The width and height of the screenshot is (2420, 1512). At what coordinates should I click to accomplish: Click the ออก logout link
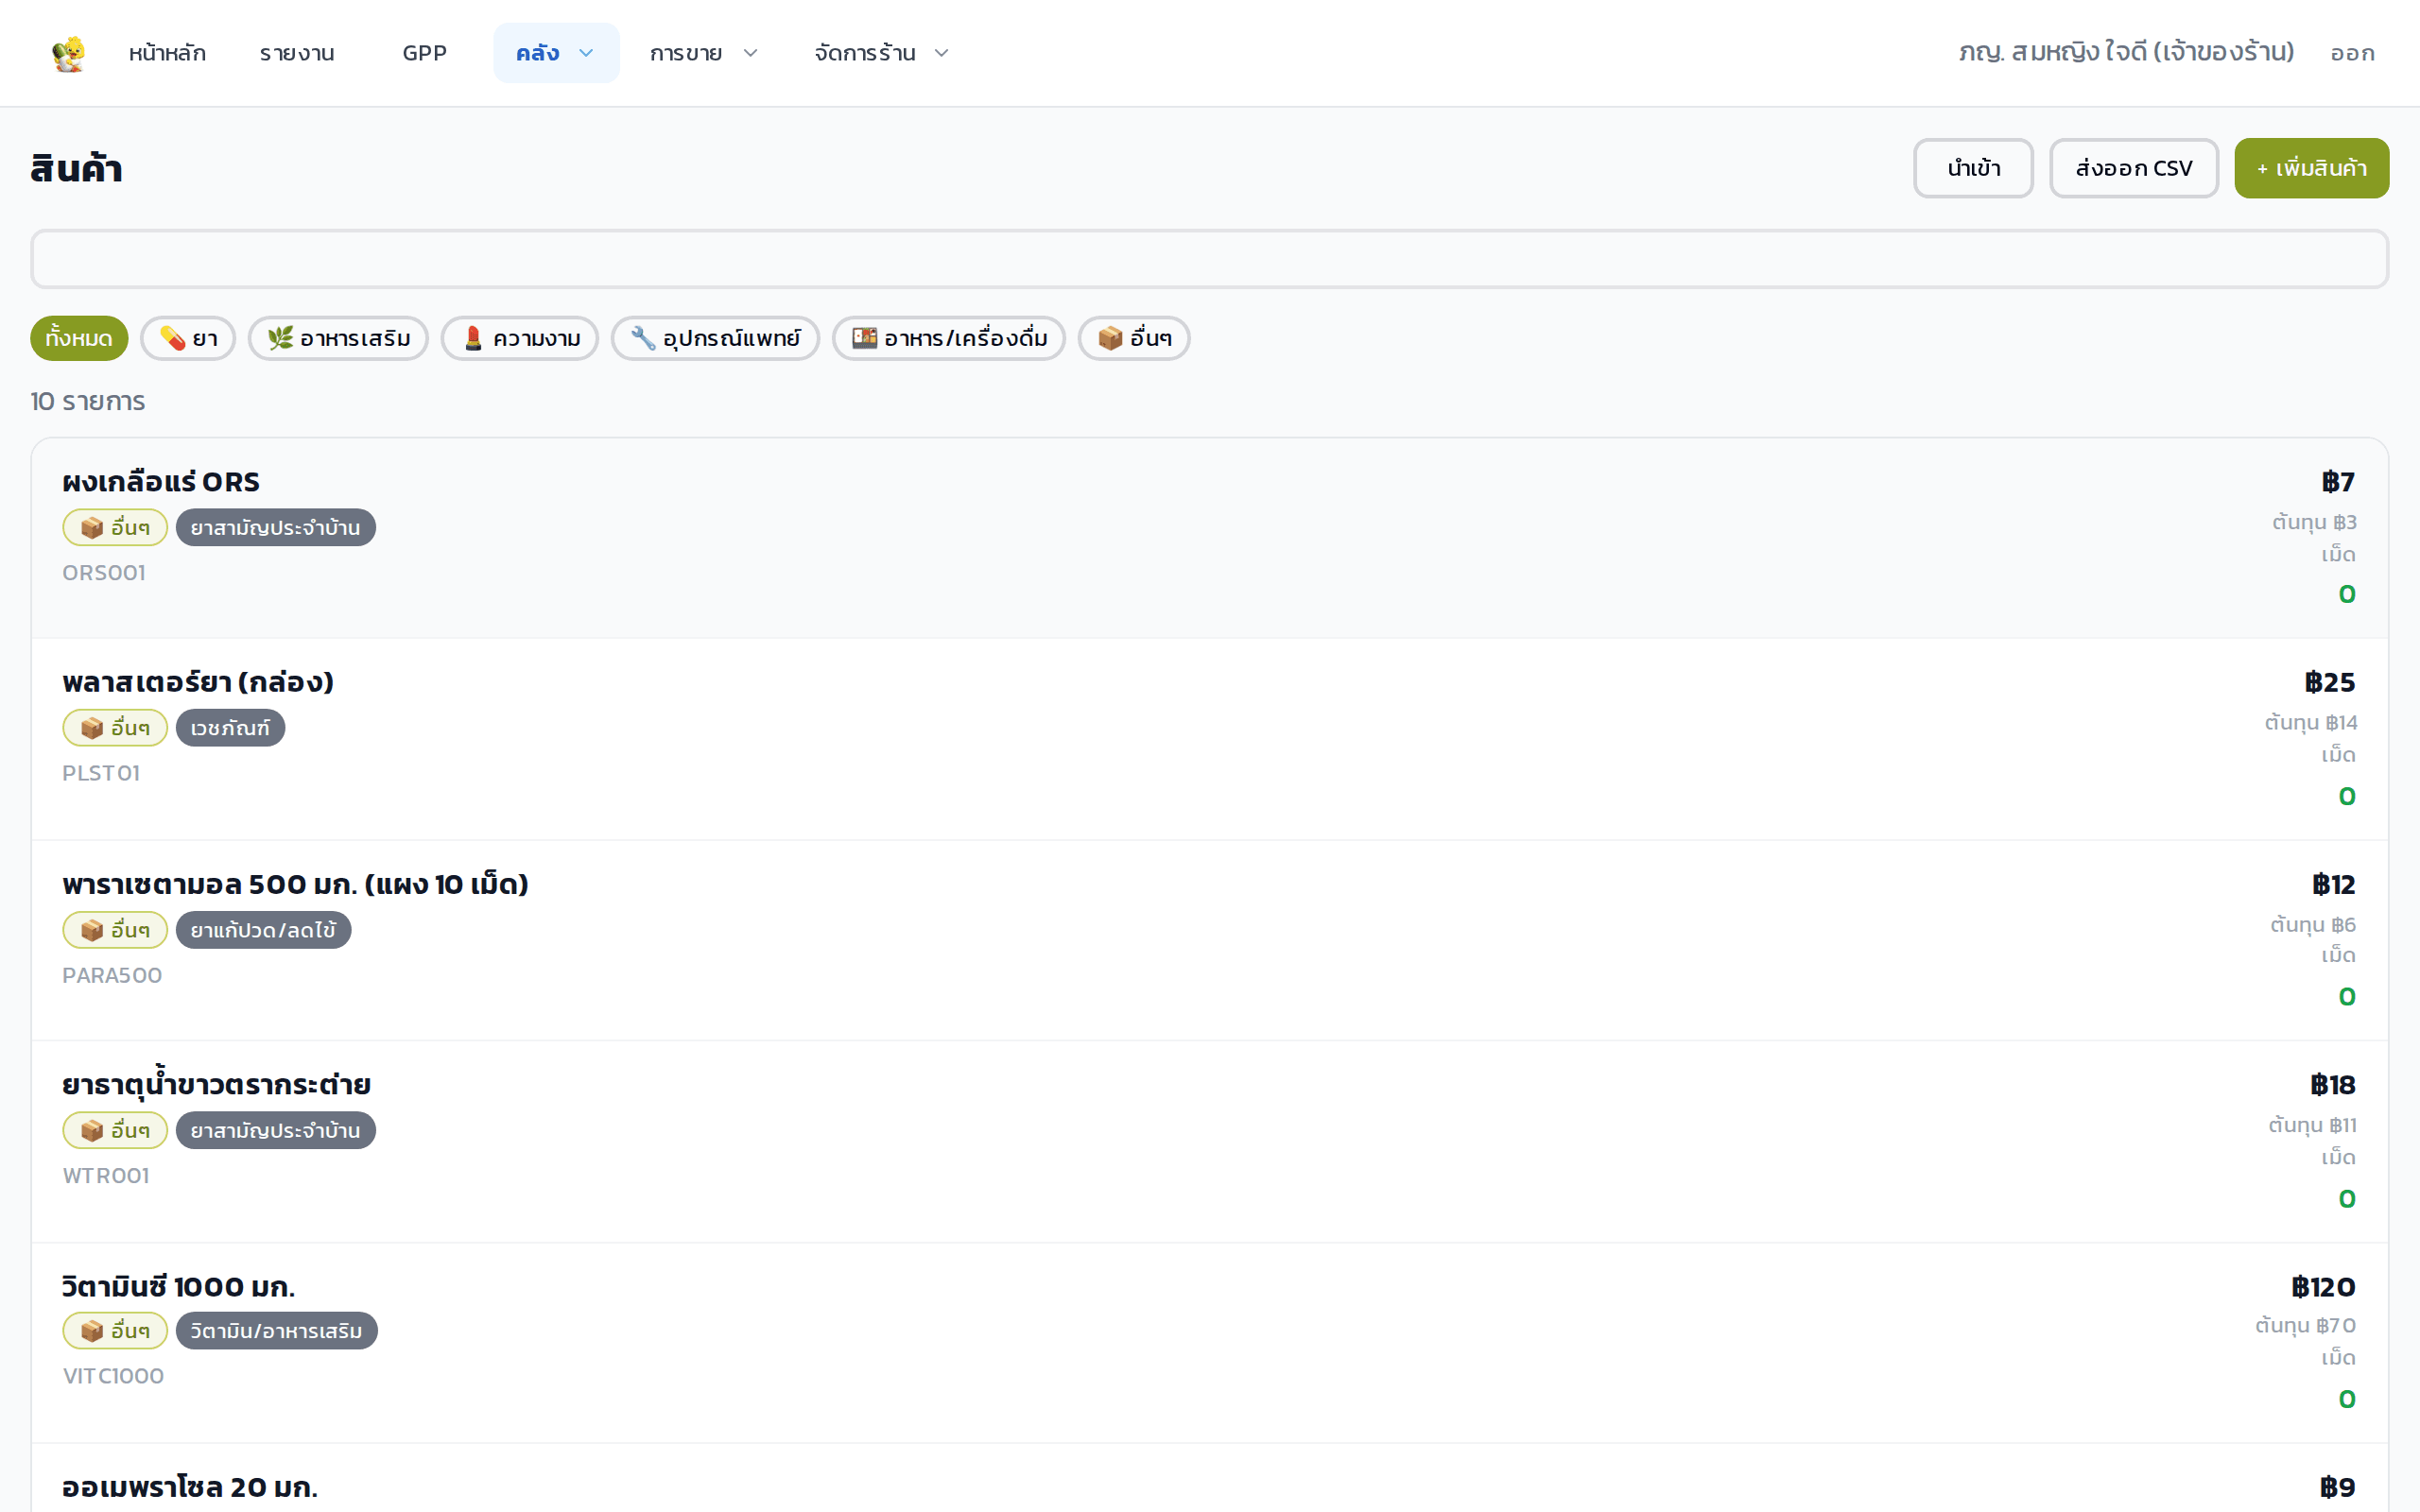tap(2352, 53)
